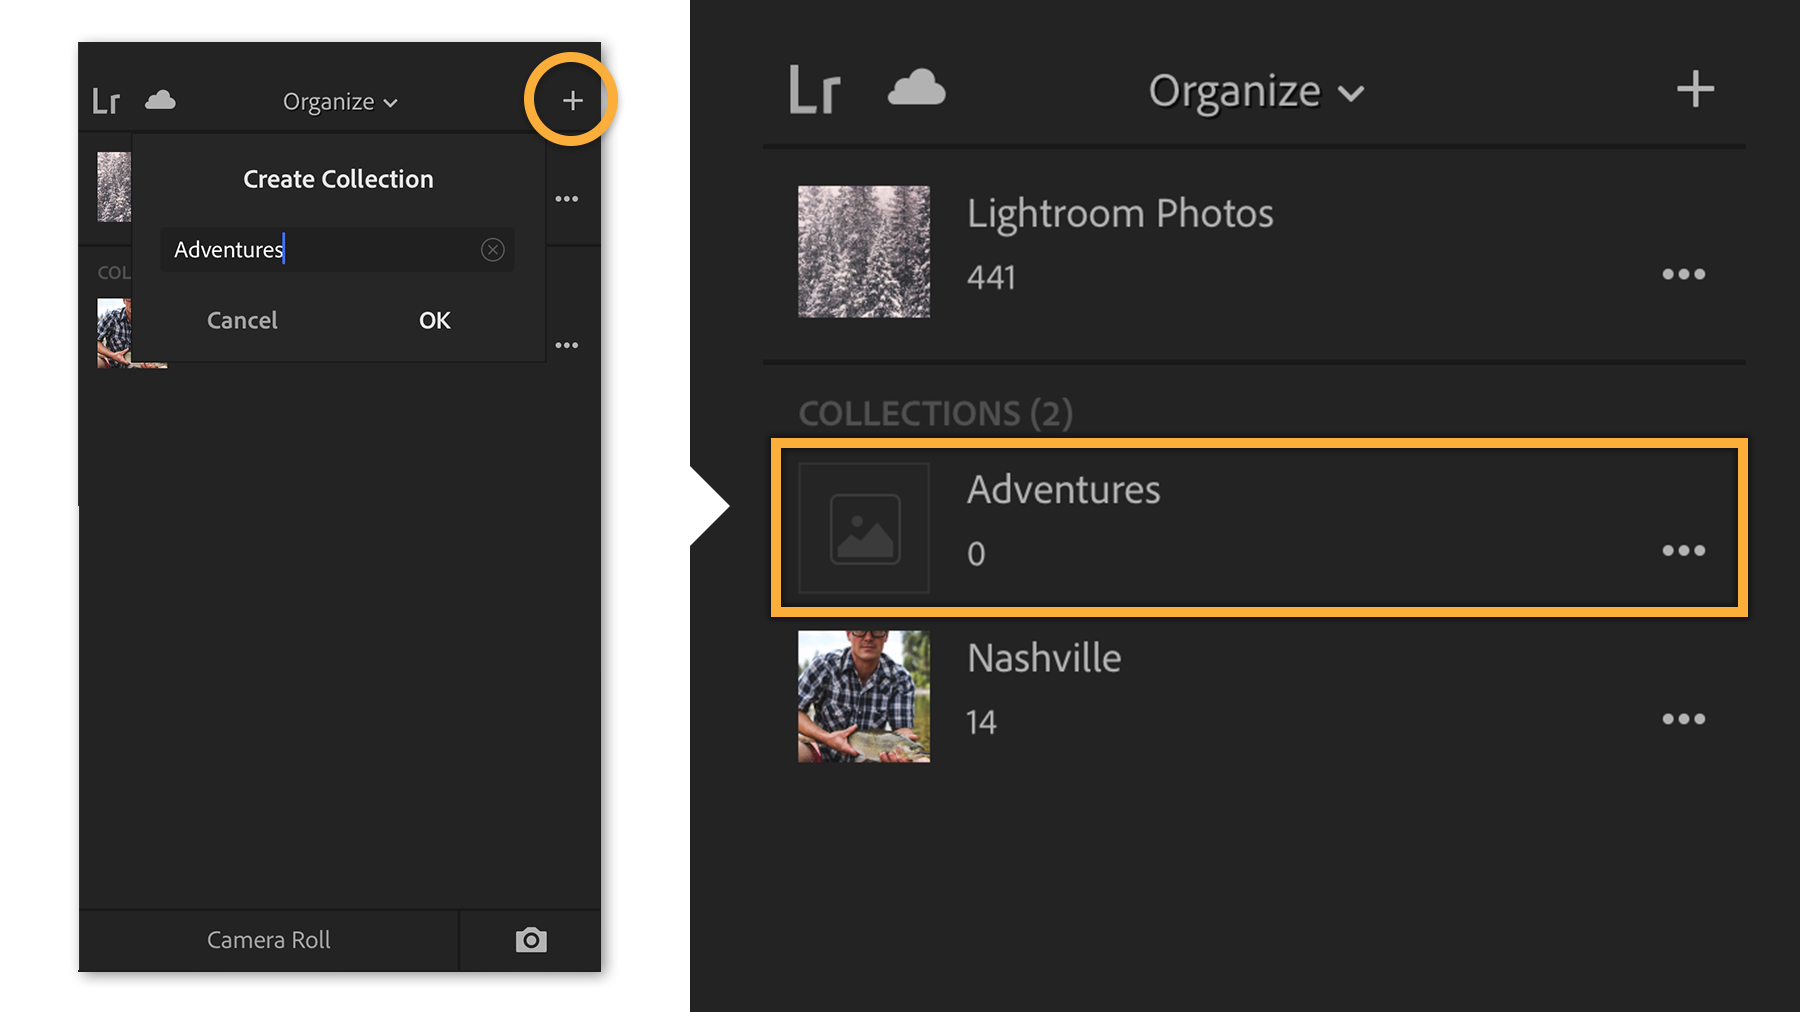This screenshot has height=1012, width=1800.
Task: Open cloud sync status in left panel
Action: click(x=160, y=100)
